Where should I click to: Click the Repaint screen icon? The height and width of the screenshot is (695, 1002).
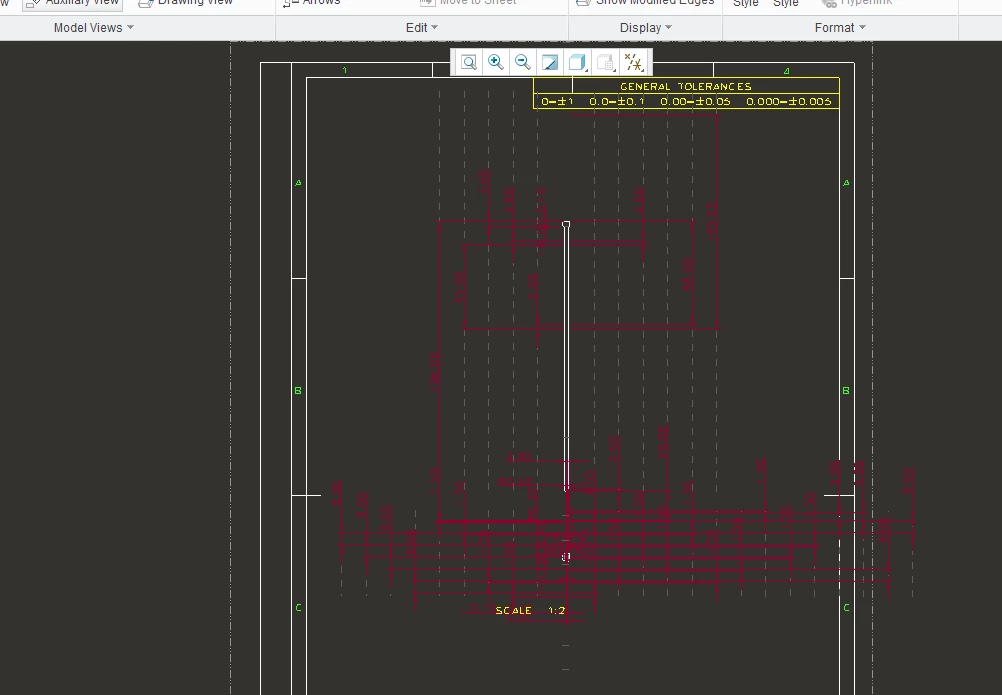(x=550, y=62)
